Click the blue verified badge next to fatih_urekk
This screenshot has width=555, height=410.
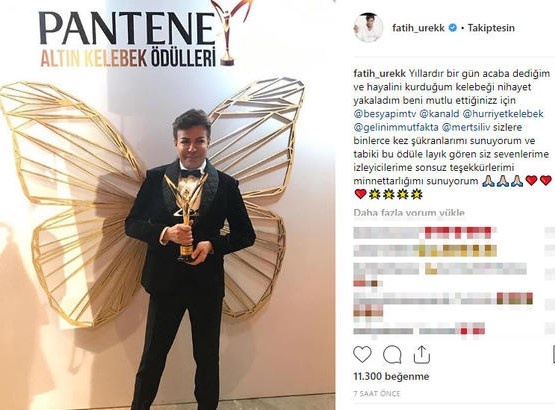[x=453, y=28]
